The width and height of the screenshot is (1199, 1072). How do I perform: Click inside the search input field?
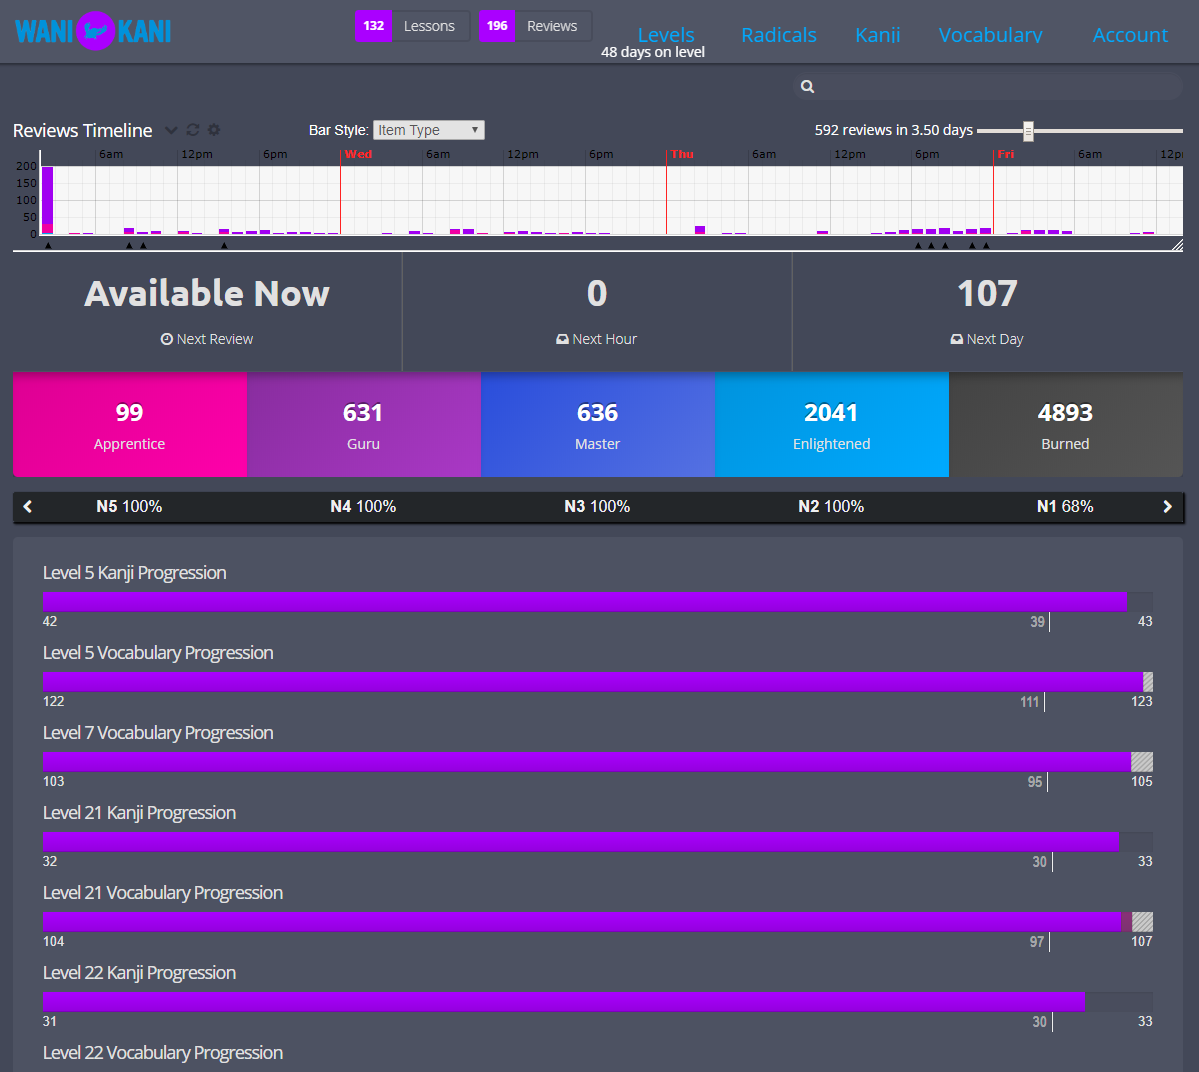pos(995,87)
